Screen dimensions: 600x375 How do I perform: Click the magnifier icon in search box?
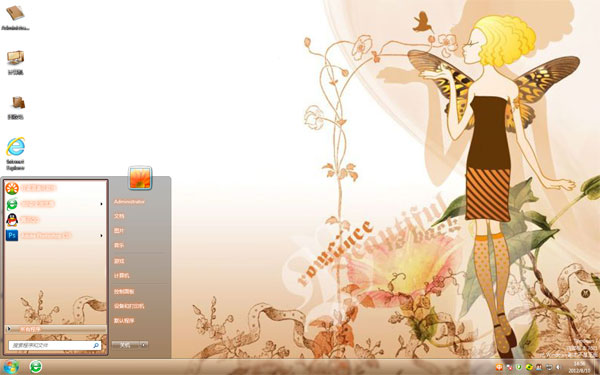pos(96,345)
